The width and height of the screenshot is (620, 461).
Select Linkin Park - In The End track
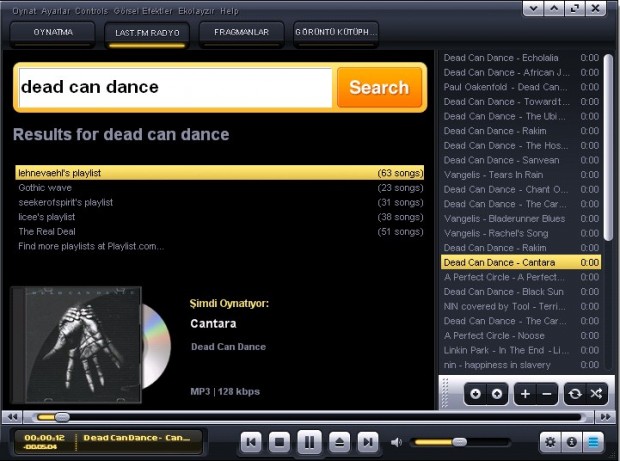[521, 350]
